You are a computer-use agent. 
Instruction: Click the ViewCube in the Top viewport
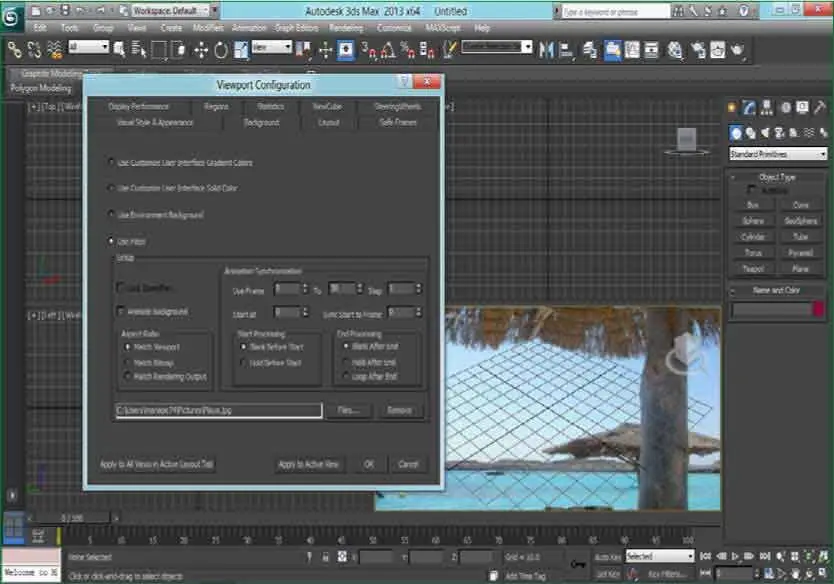[x=686, y=141]
